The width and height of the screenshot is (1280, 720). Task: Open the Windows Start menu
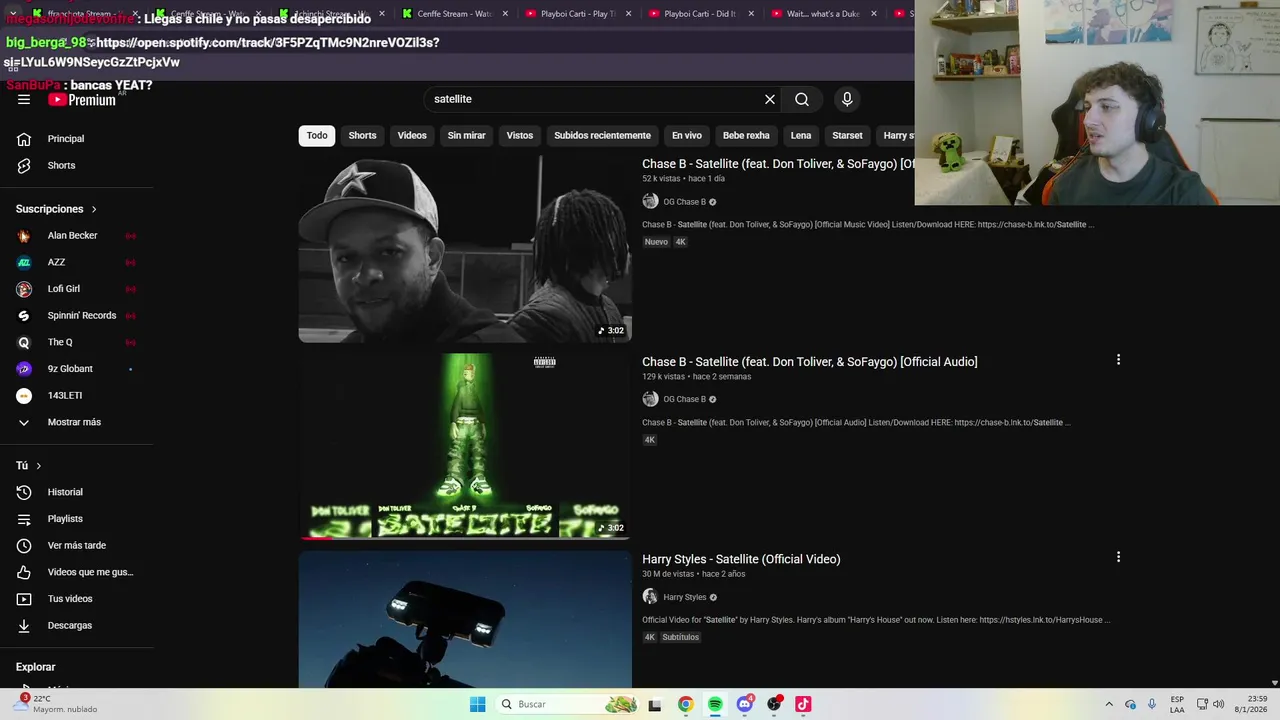478,704
